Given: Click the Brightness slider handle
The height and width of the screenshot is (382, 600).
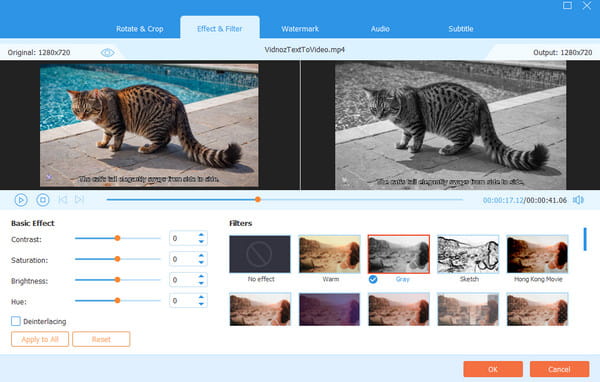Looking at the screenshot, I should (117, 280).
